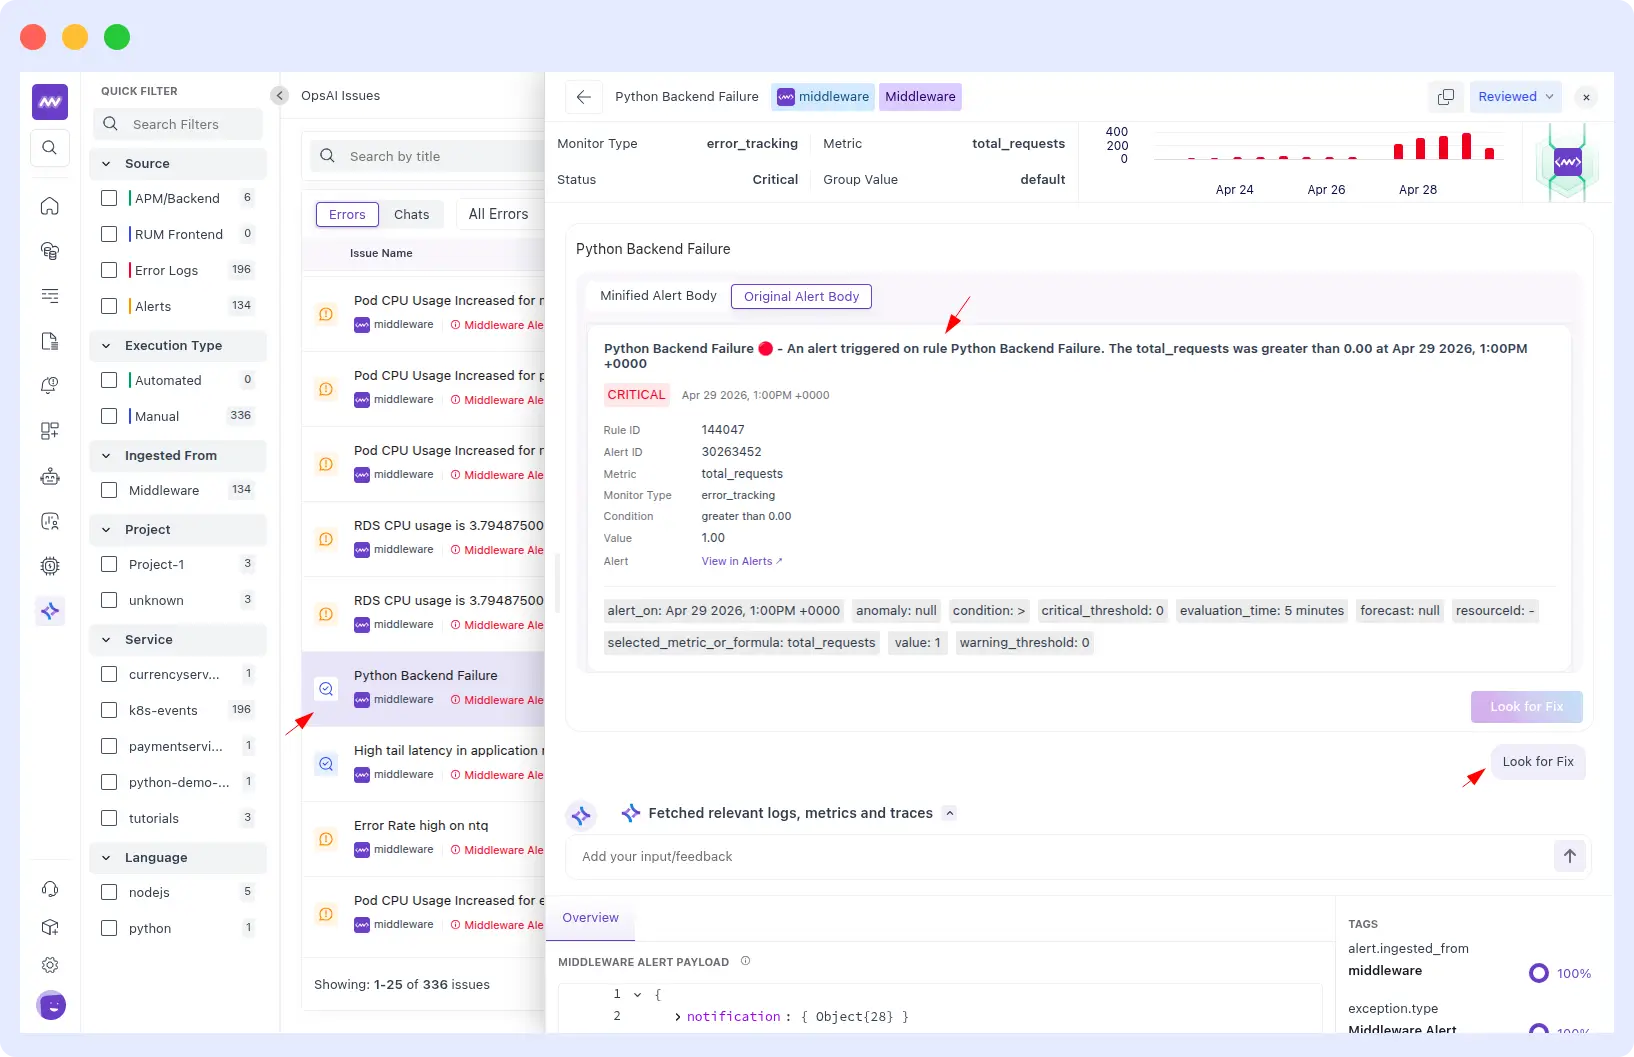
Task: Check the Error Logs filter
Action: [110, 270]
